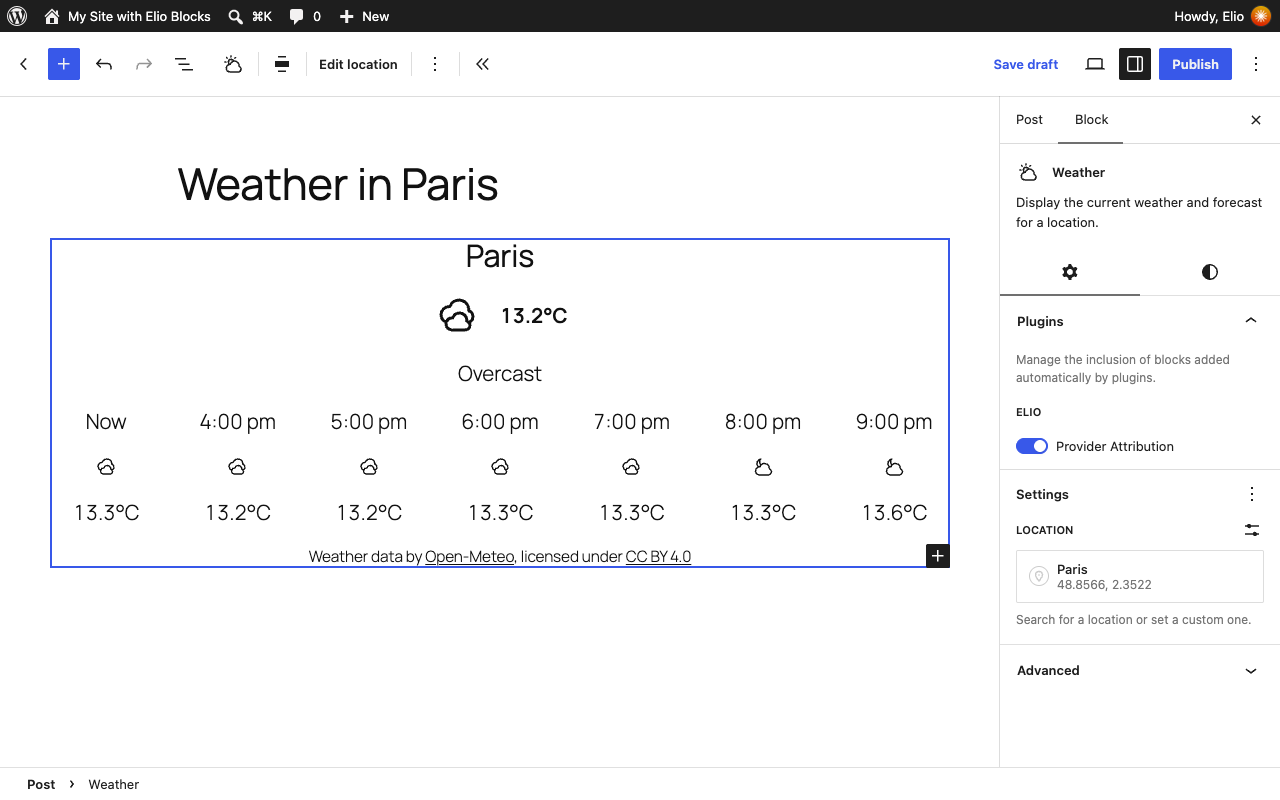
Task: Publish the post
Action: (x=1195, y=64)
